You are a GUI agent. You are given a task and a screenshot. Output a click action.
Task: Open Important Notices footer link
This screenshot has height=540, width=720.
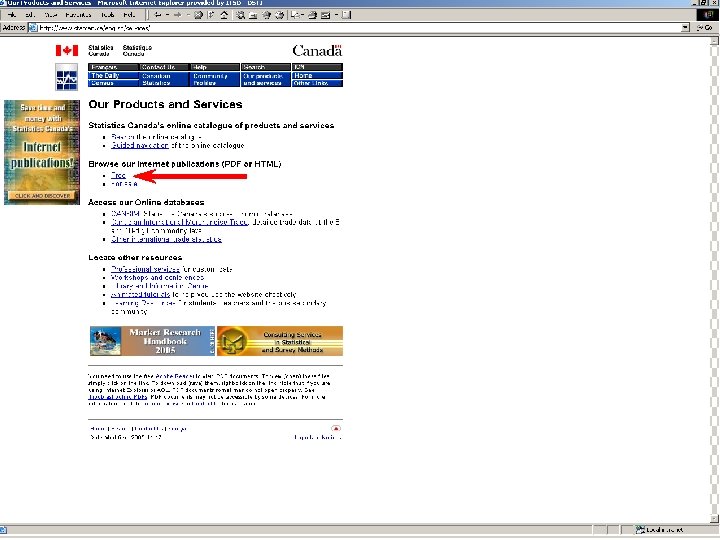pos(317,437)
